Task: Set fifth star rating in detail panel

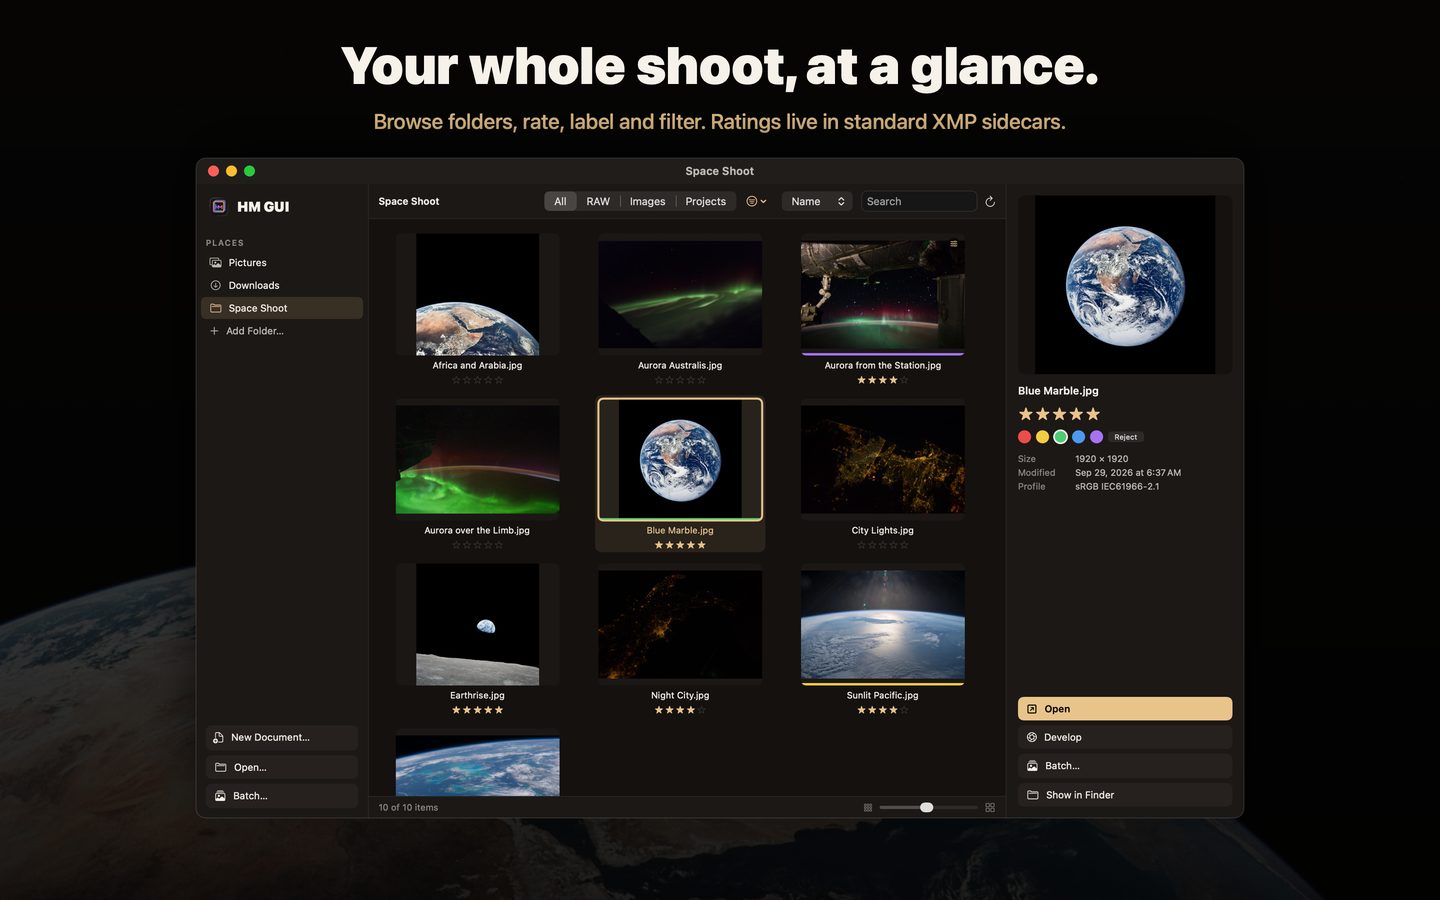Action: click(1093, 414)
